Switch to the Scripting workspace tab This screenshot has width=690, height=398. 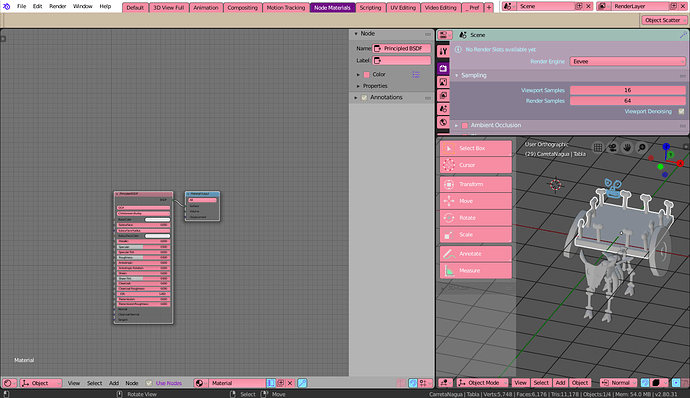tap(370, 7)
